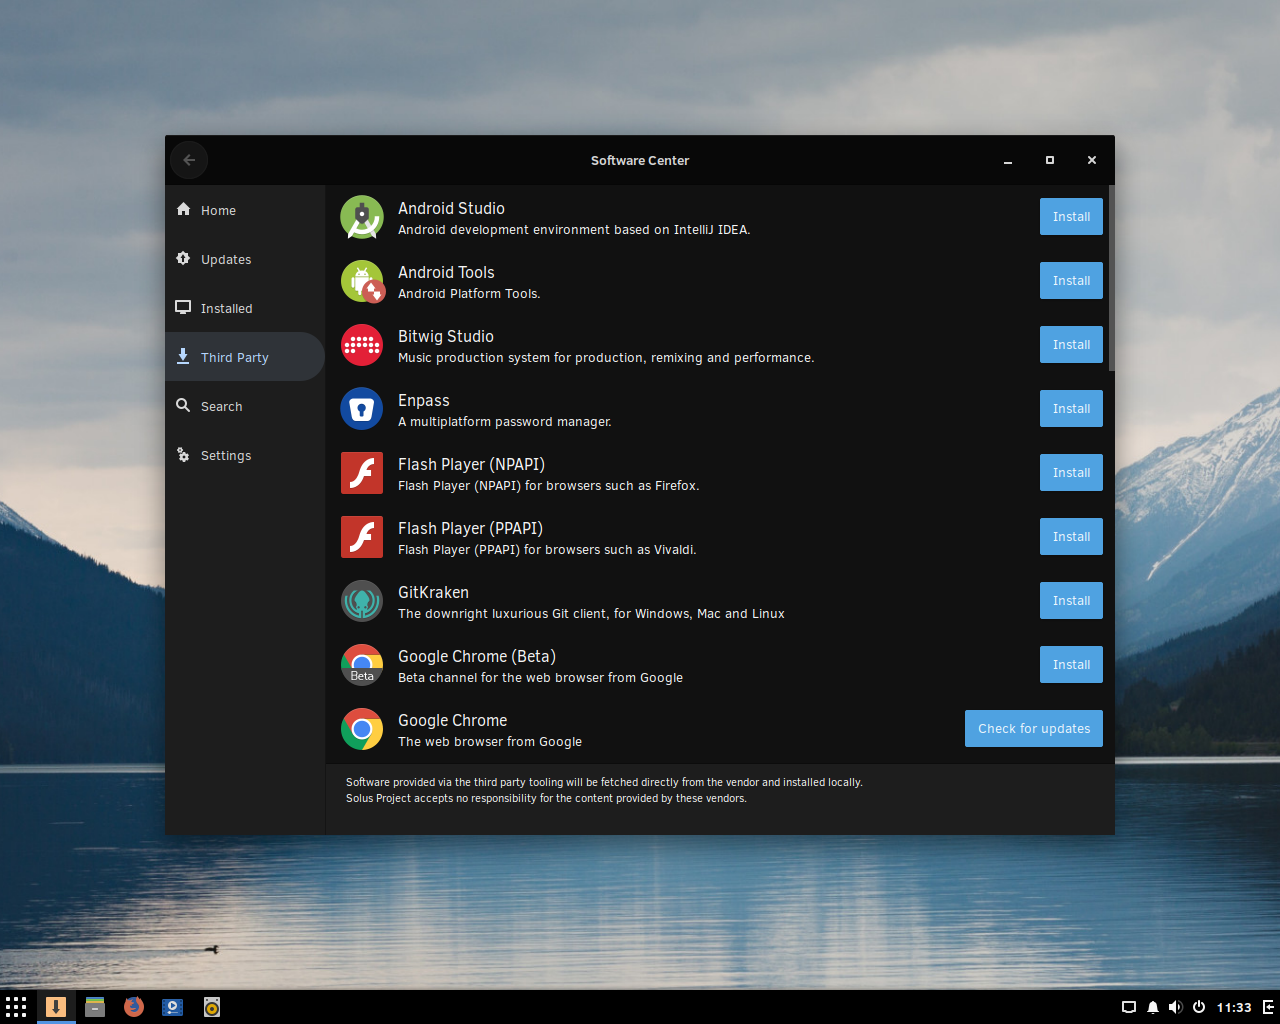Image resolution: width=1280 pixels, height=1024 pixels.
Task: Click the Bitwig Studio title text
Action: (x=446, y=336)
